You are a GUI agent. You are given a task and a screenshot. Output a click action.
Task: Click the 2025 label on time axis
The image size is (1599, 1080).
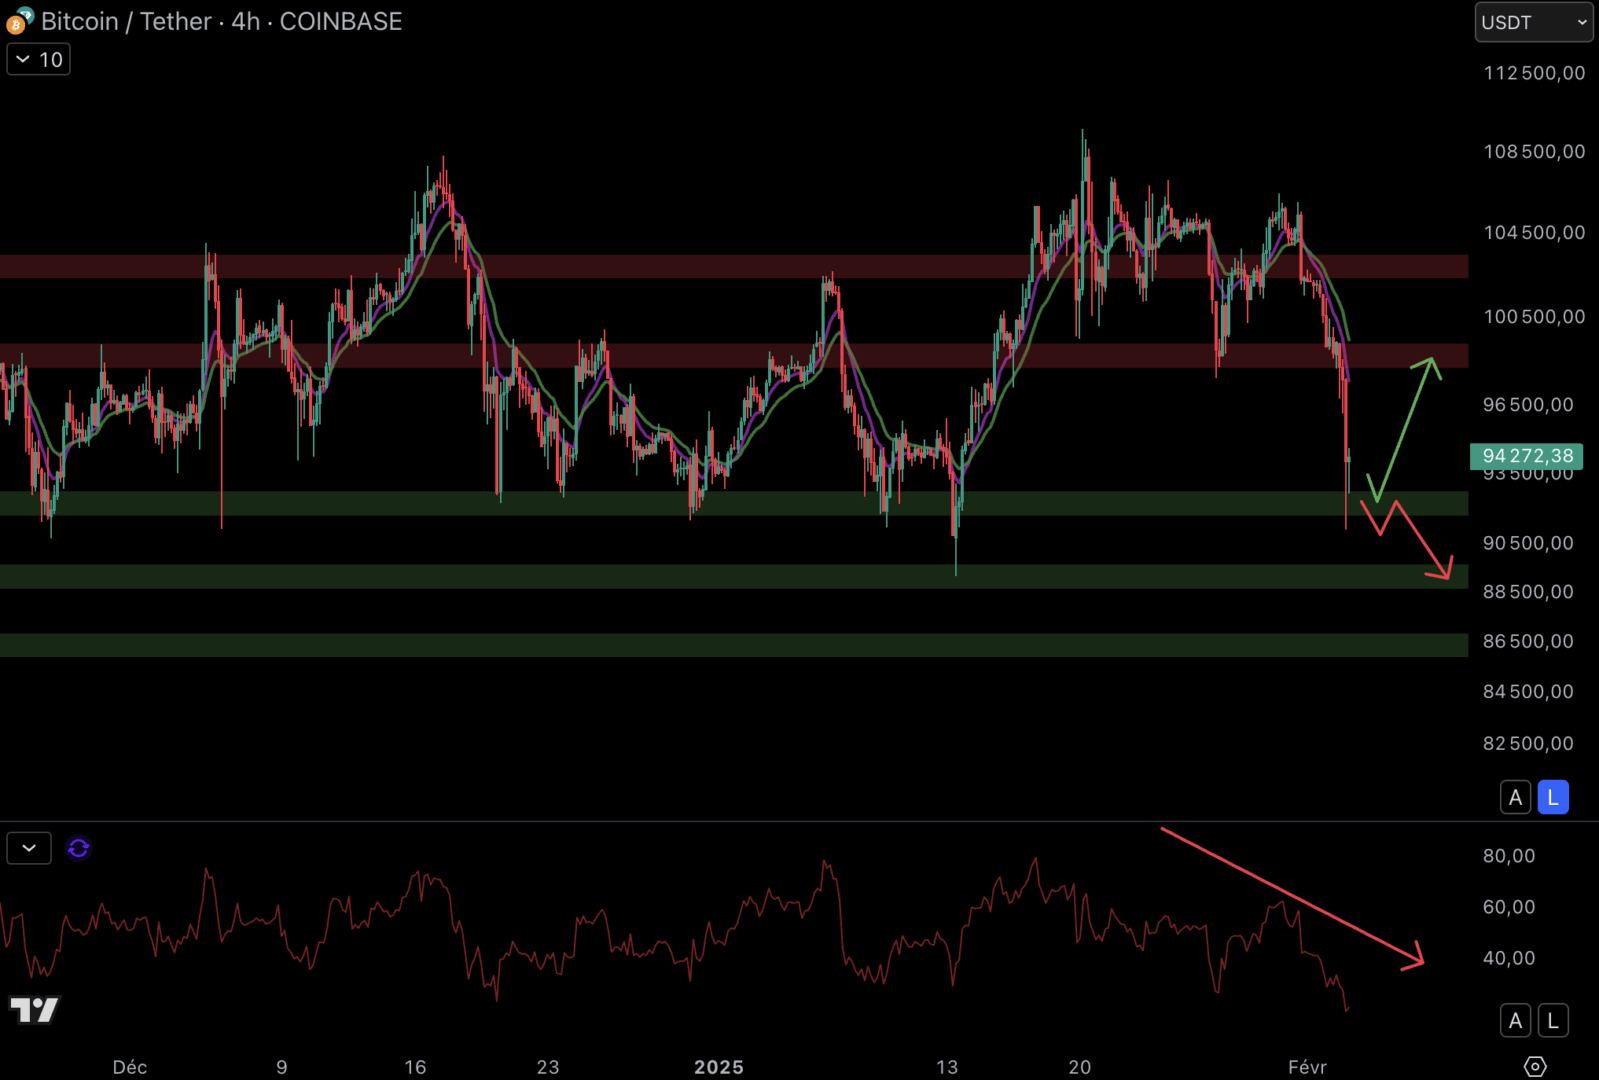[x=718, y=1067]
